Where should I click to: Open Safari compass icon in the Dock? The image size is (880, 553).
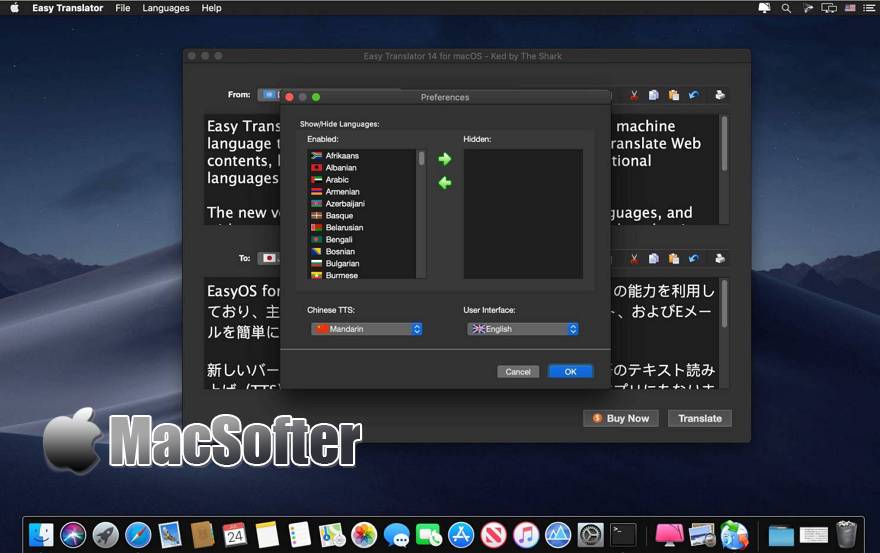tap(138, 534)
